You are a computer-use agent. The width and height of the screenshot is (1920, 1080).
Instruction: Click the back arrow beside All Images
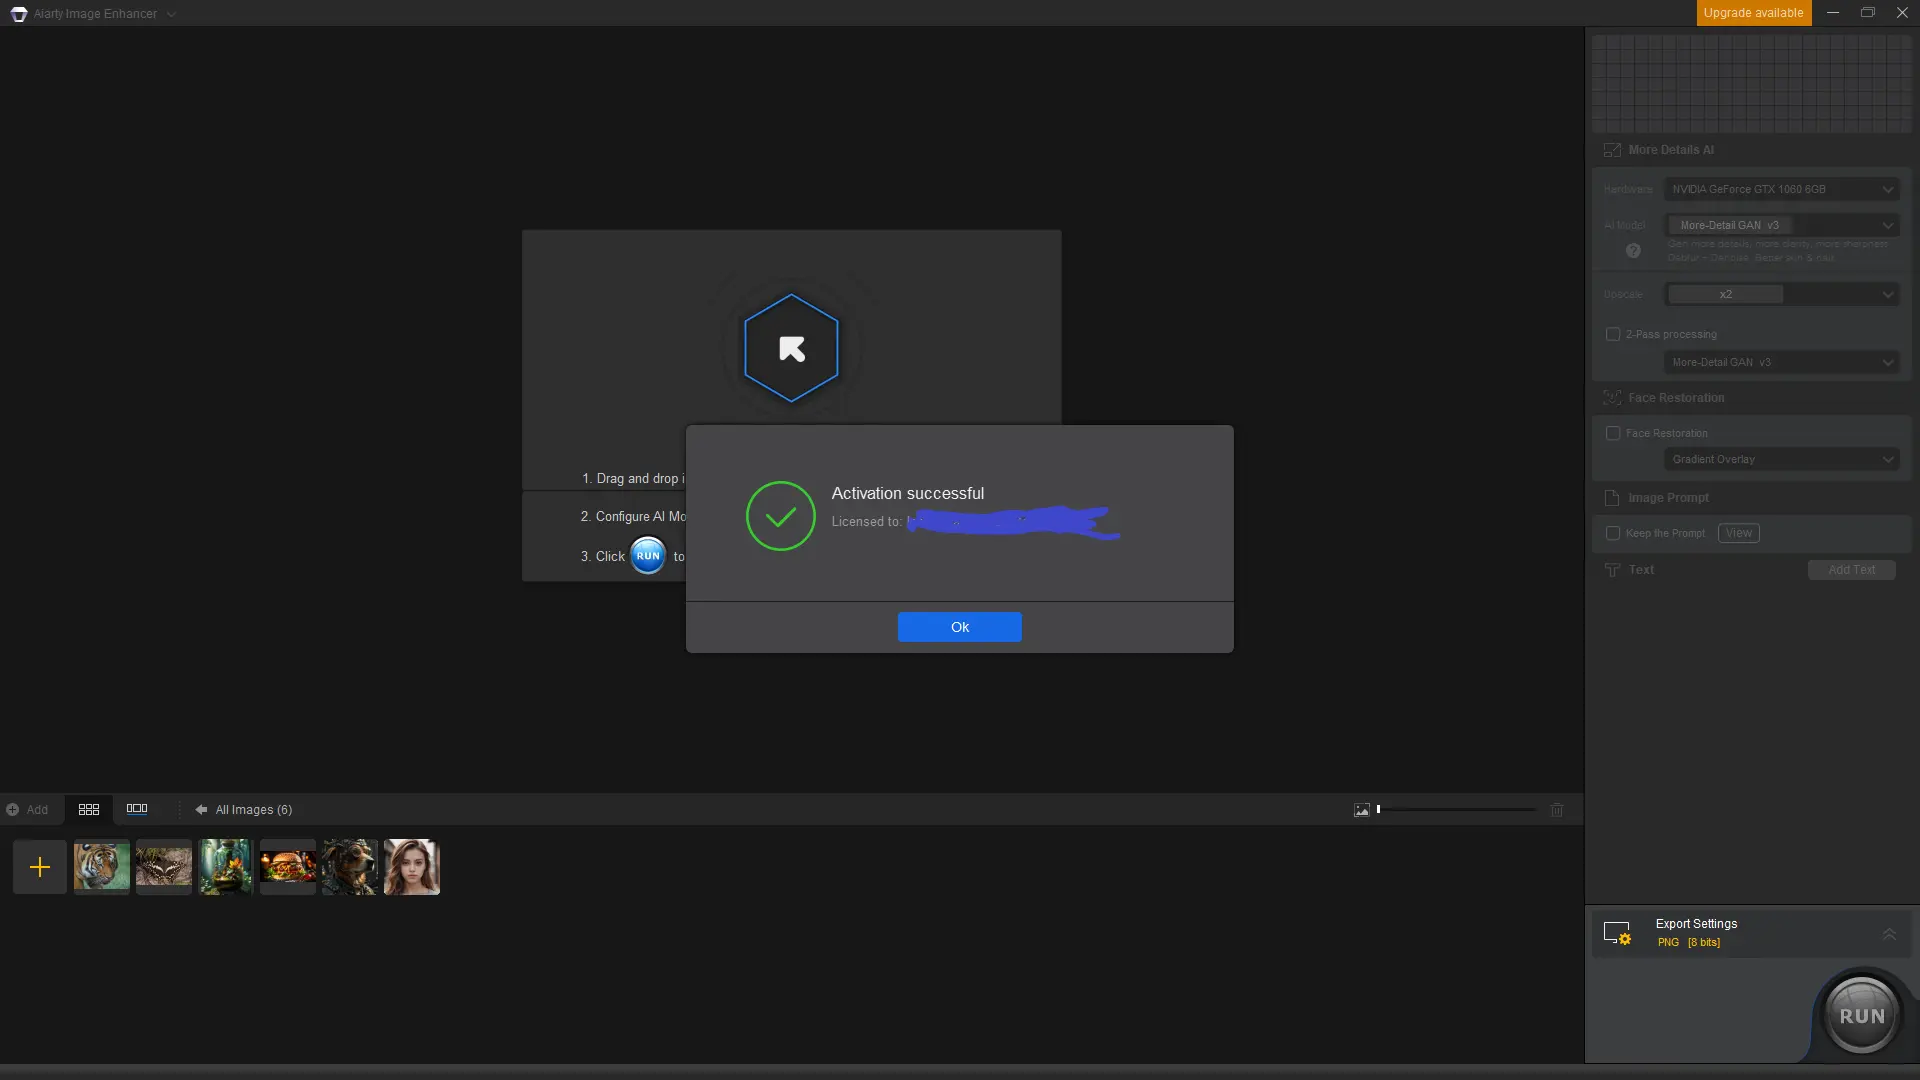point(201,810)
